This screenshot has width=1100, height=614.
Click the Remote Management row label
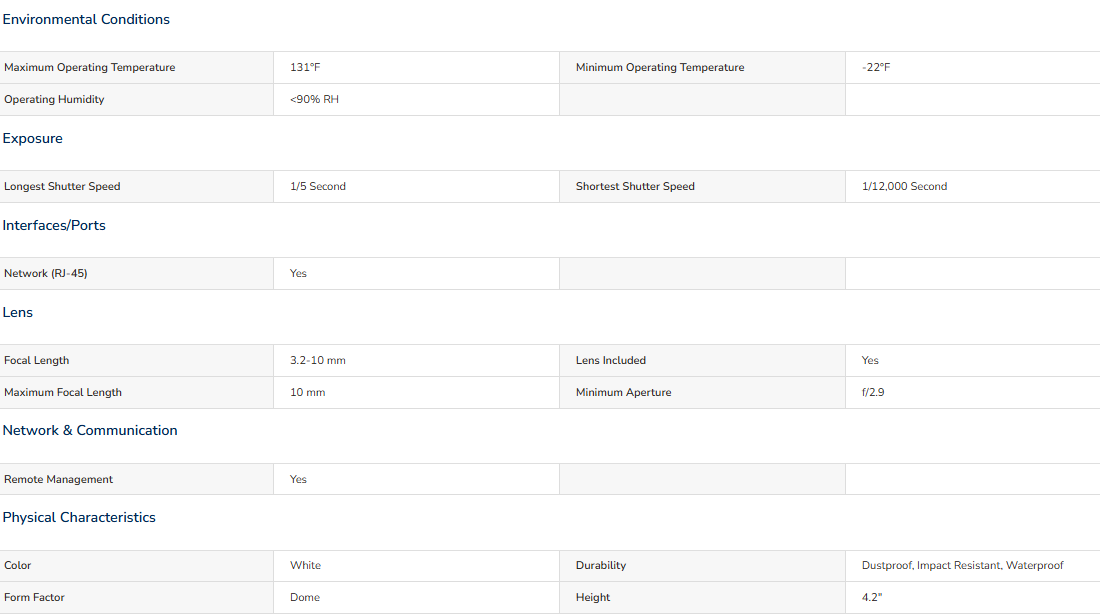coord(58,480)
